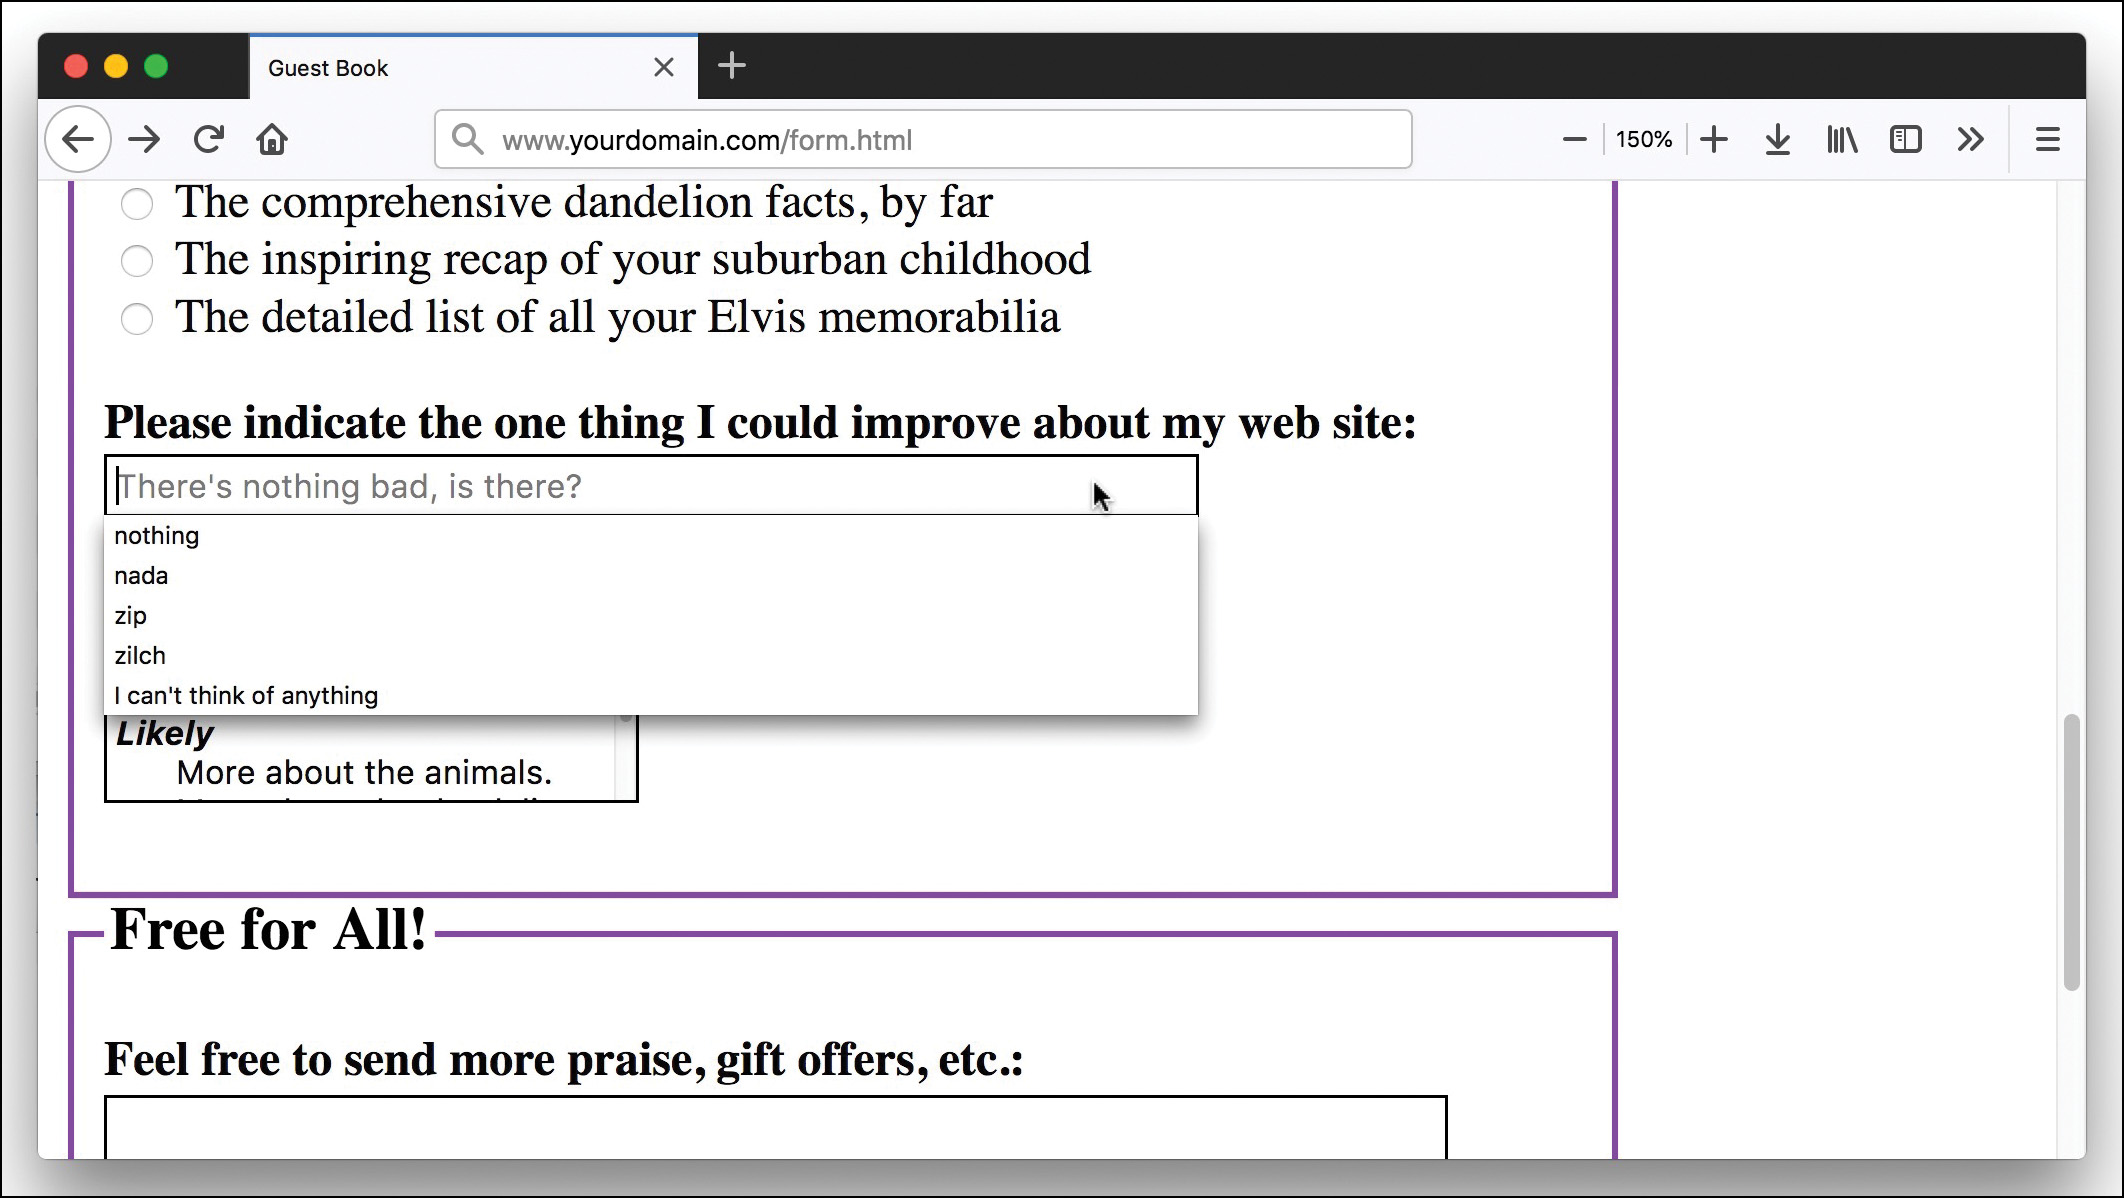Click the forward navigation arrow
Screen dimensions: 2124x1198
tap(143, 139)
